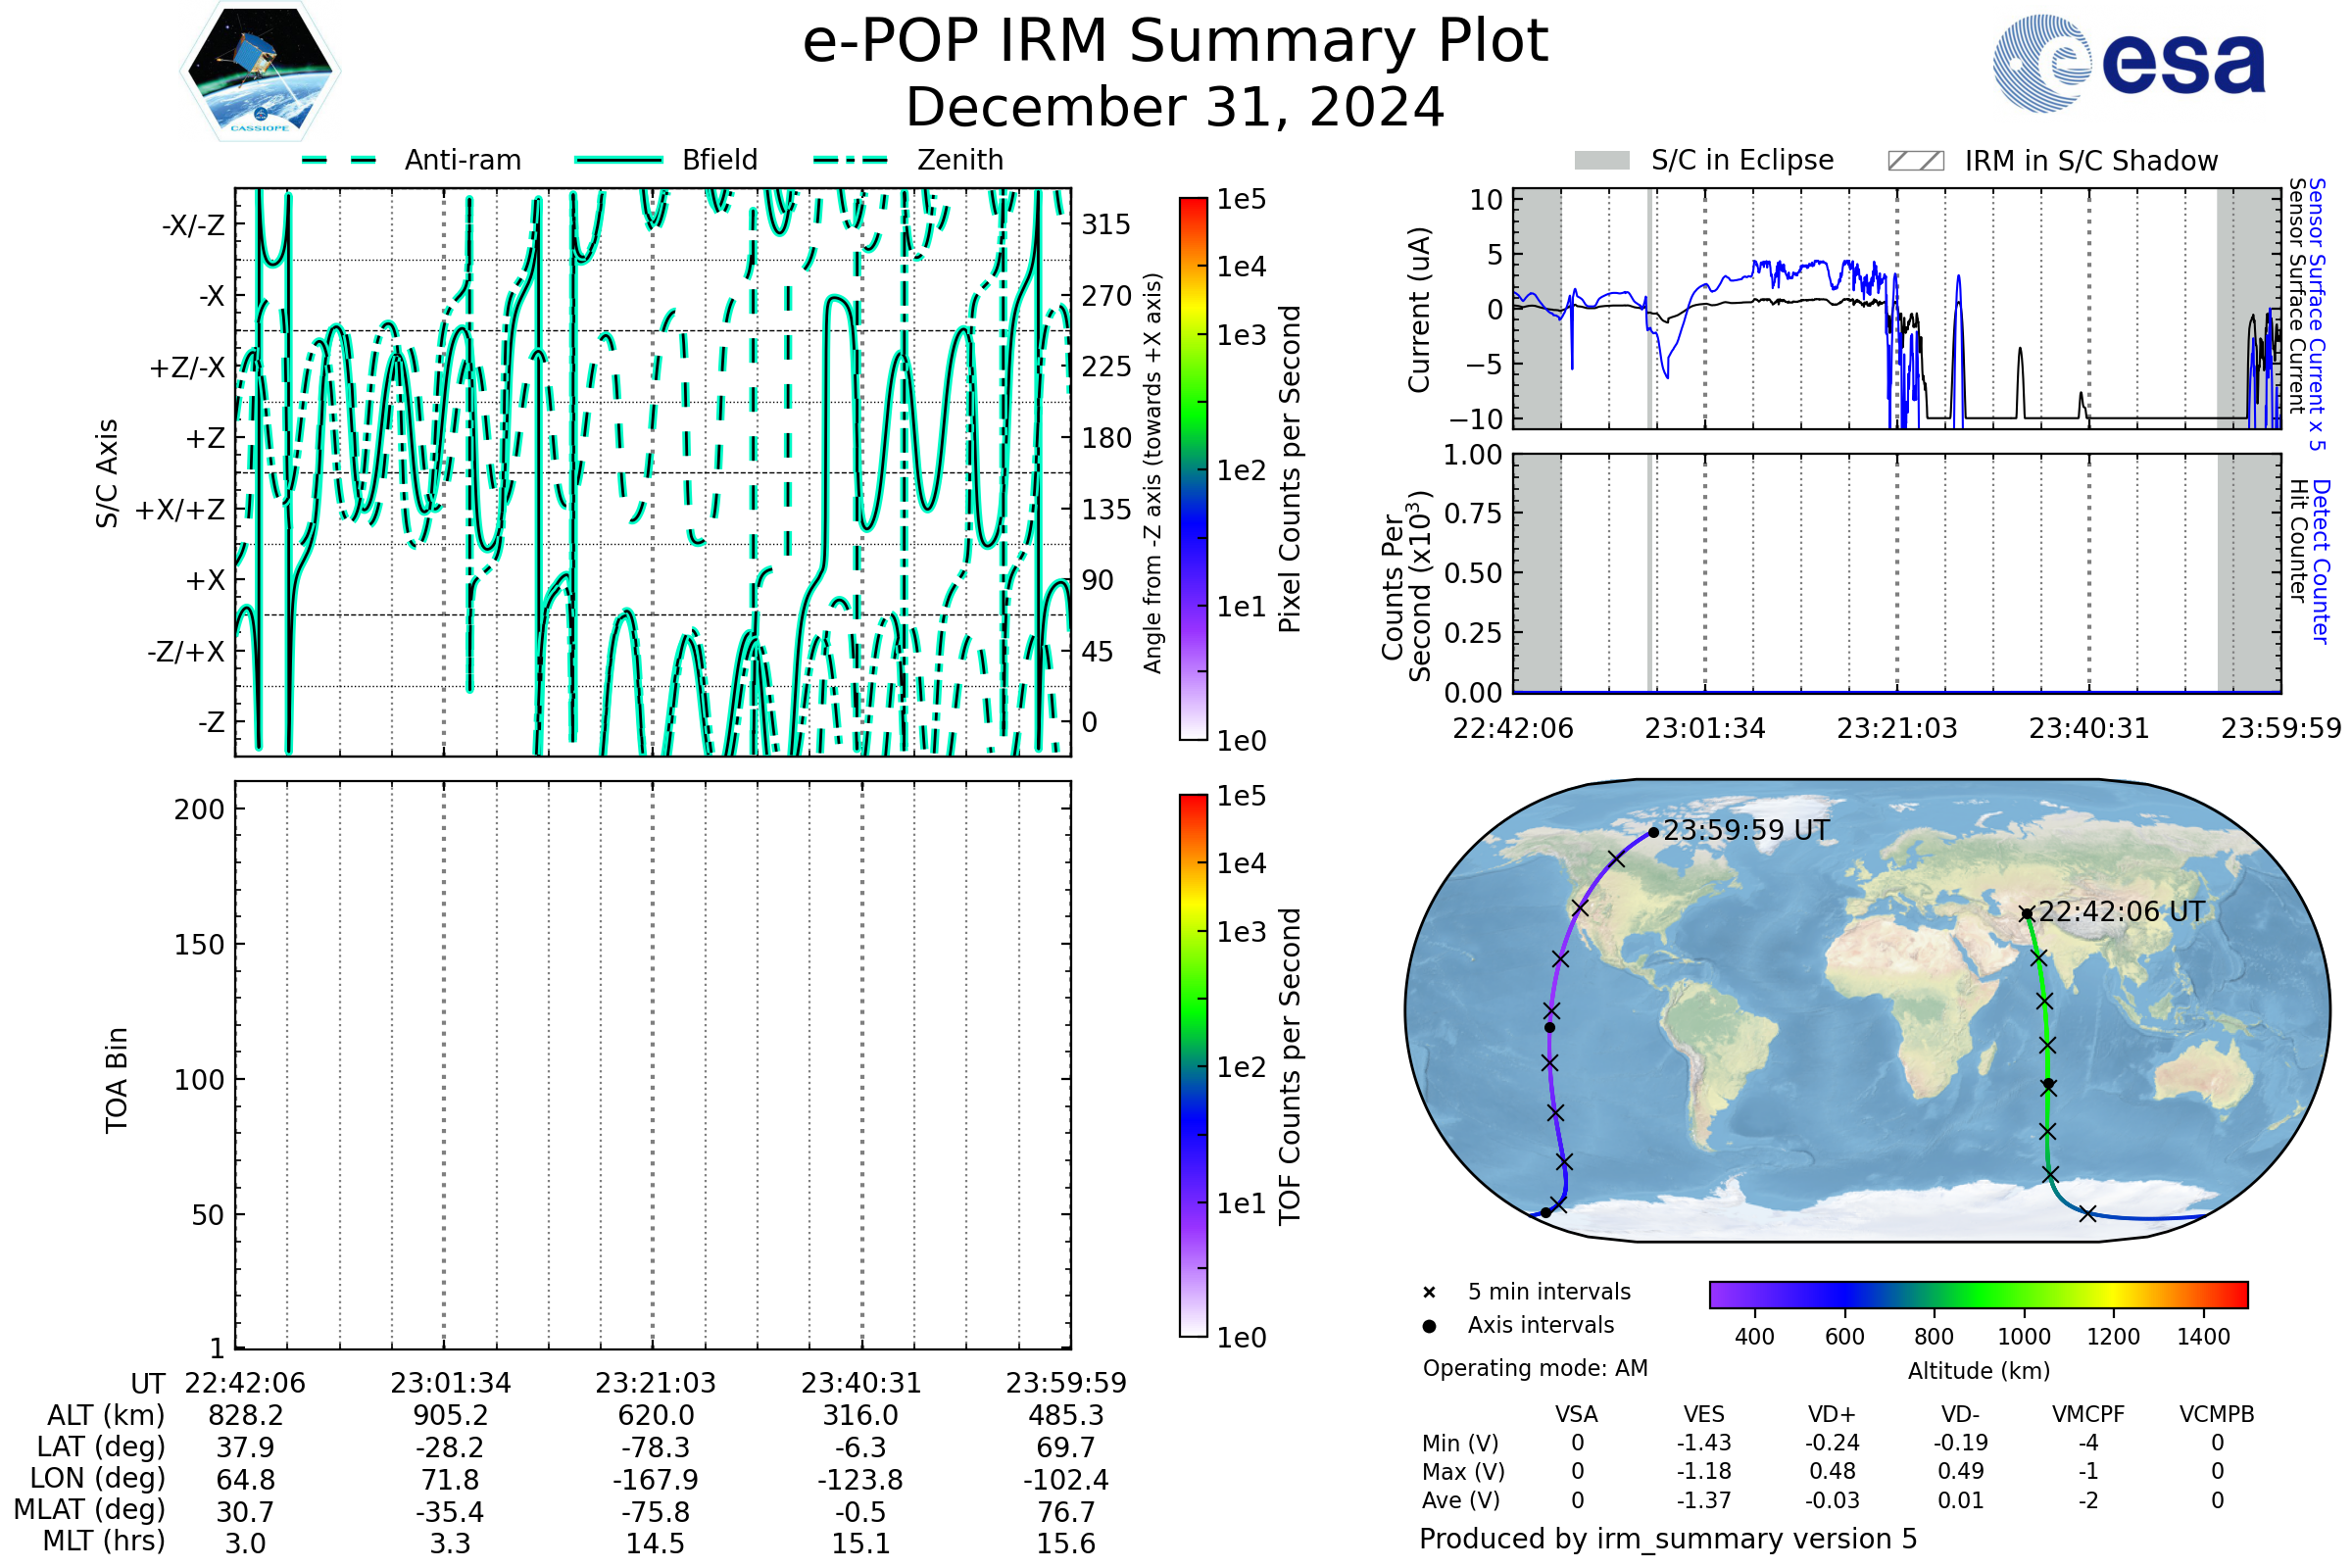Click the 22:42:06 UT start point on map

[2026, 913]
